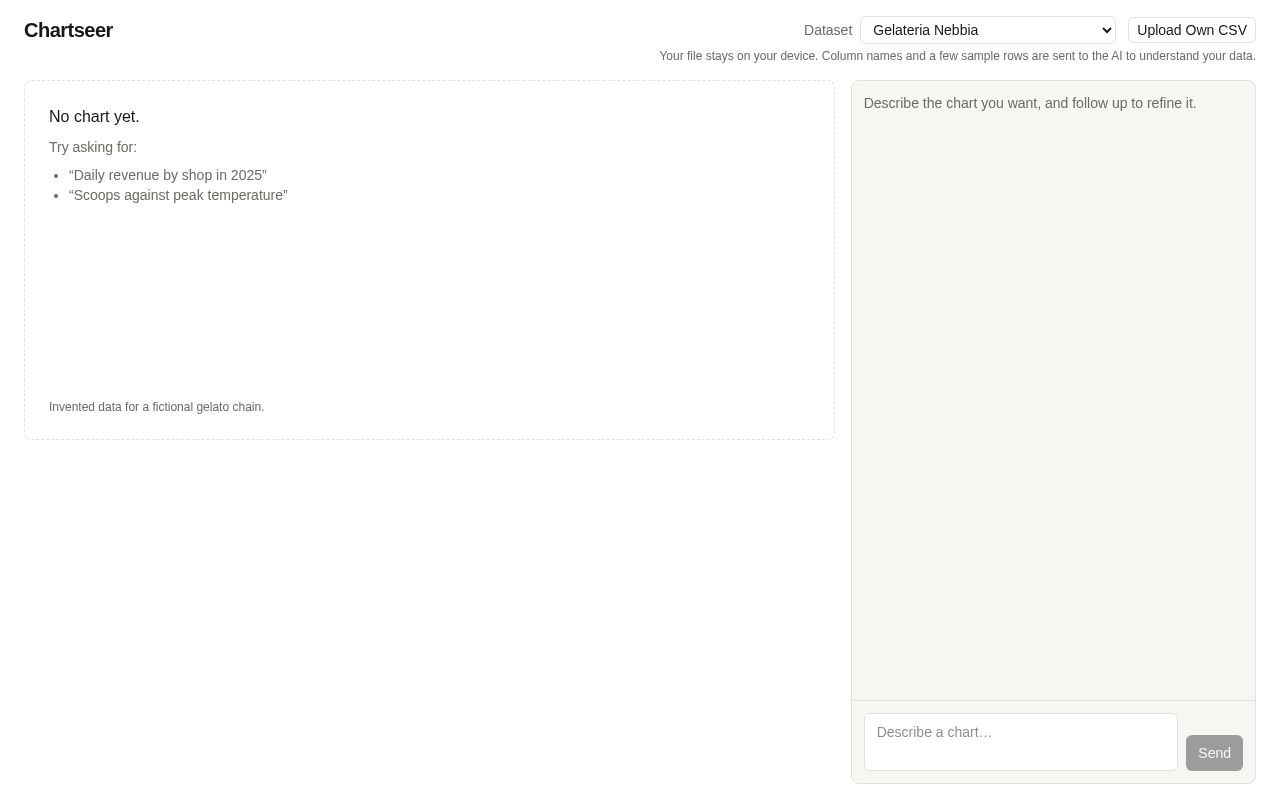Click the Send button
The height and width of the screenshot is (800, 1280).
coord(1214,753)
